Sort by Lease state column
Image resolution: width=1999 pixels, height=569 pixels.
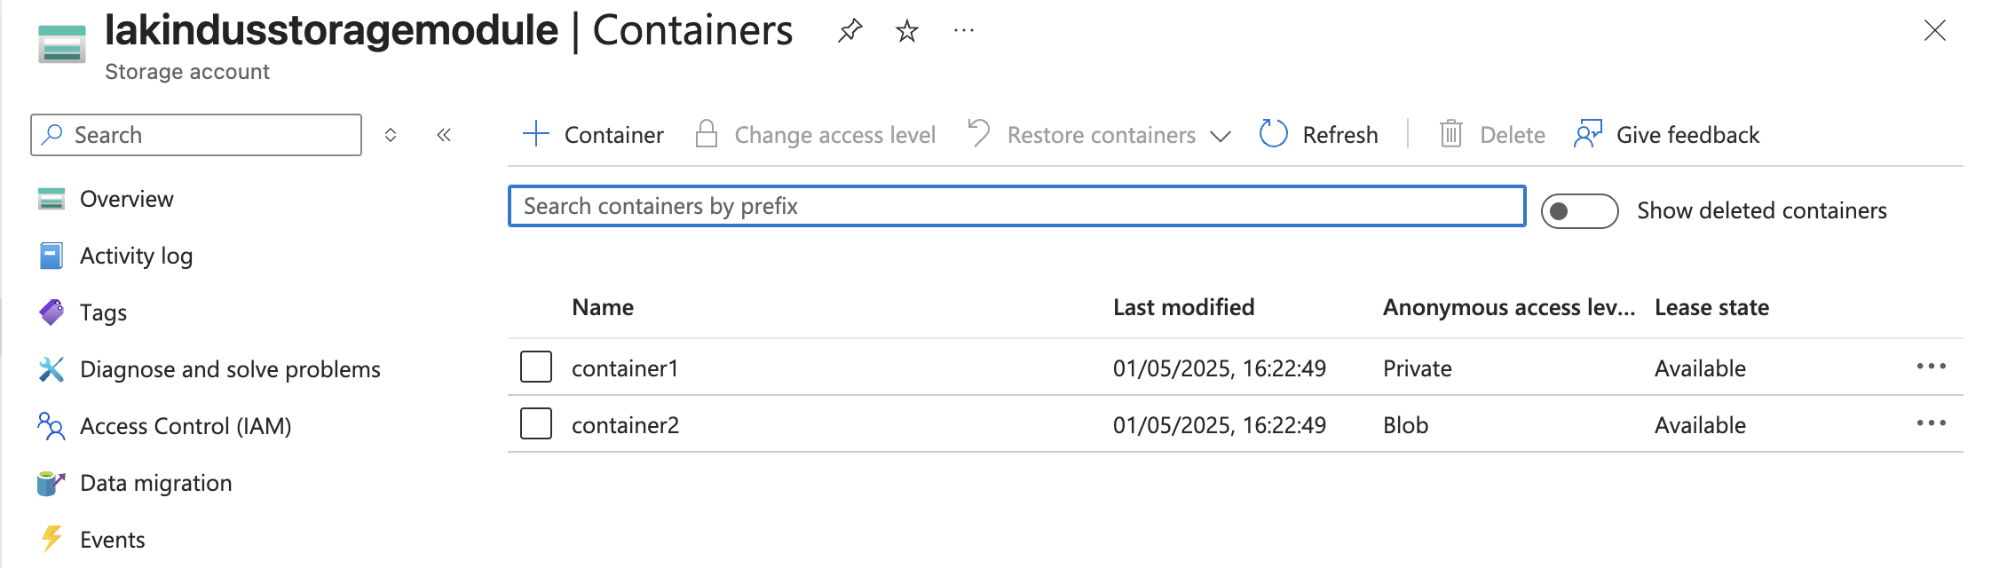[x=1712, y=308]
